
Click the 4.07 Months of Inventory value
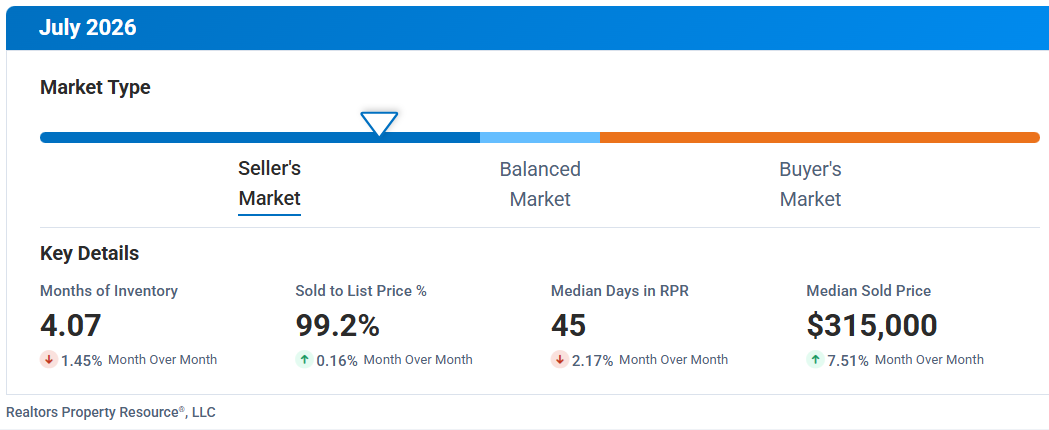70,326
